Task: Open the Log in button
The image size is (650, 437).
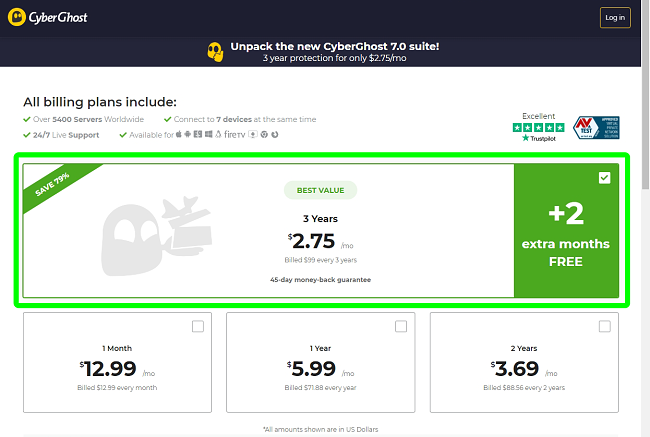Action: [615, 17]
